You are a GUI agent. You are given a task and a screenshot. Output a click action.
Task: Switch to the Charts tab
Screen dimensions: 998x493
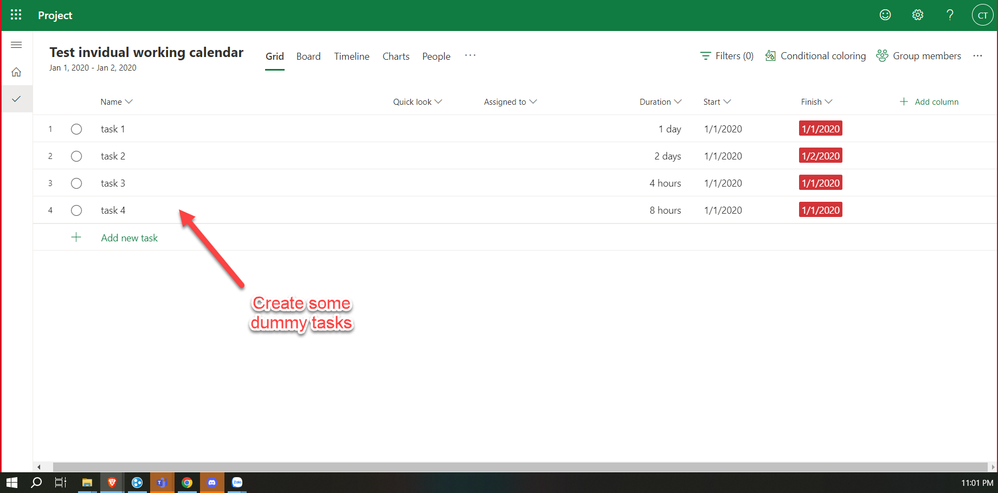pos(396,56)
